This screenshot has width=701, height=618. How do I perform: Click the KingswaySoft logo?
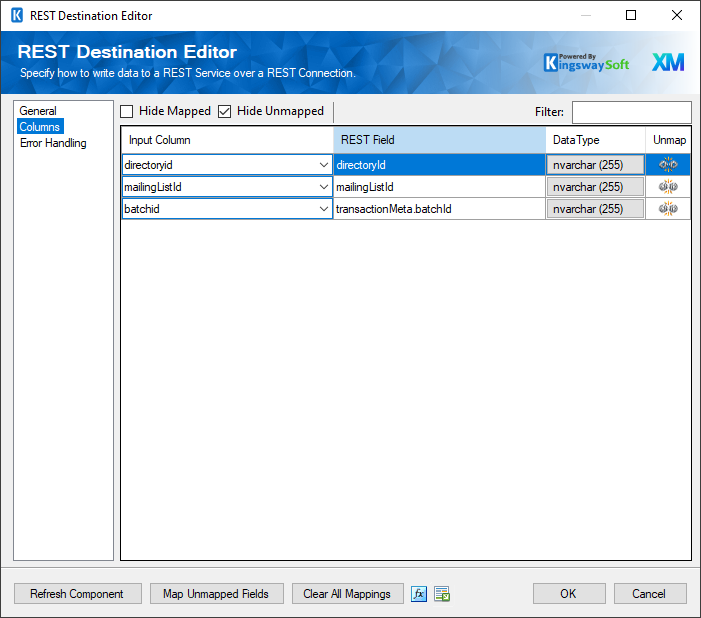(586, 63)
